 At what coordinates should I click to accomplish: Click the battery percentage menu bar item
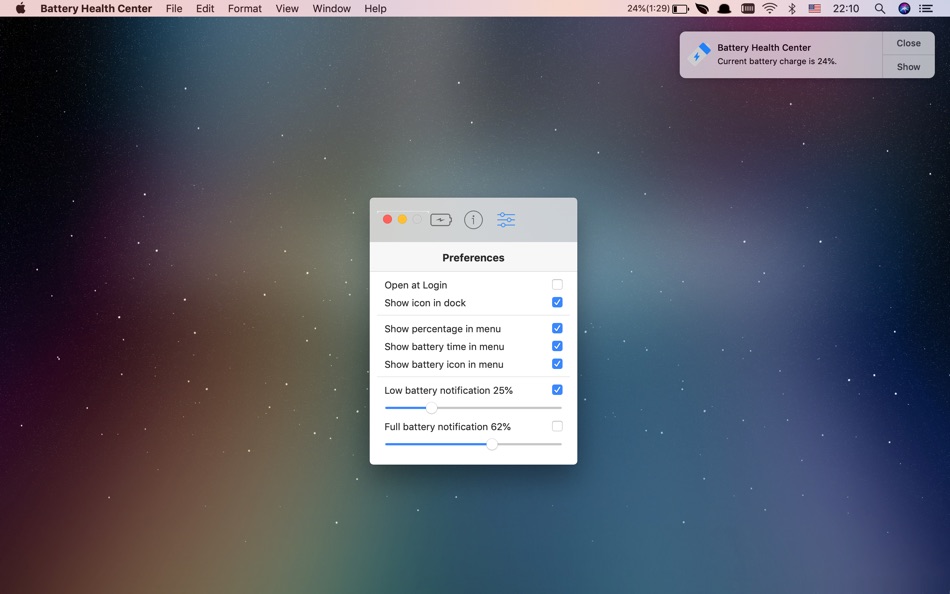pyautogui.click(x=657, y=8)
